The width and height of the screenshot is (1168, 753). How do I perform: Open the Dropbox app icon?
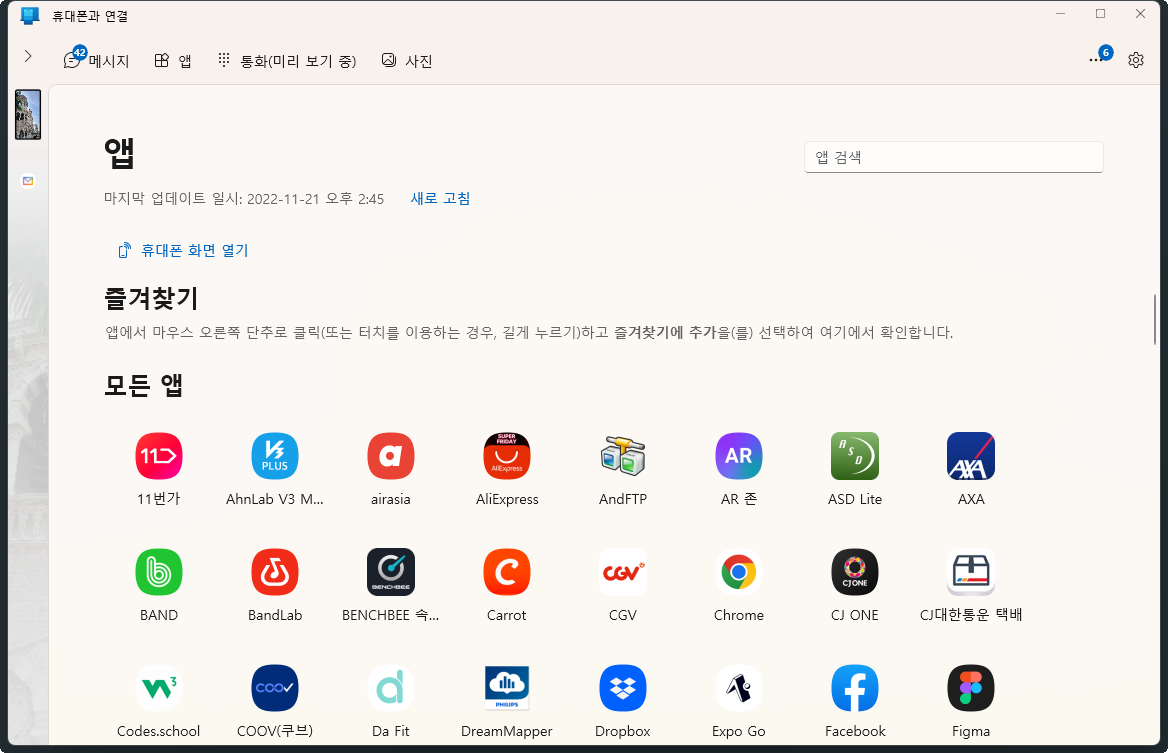tap(623, 688)
